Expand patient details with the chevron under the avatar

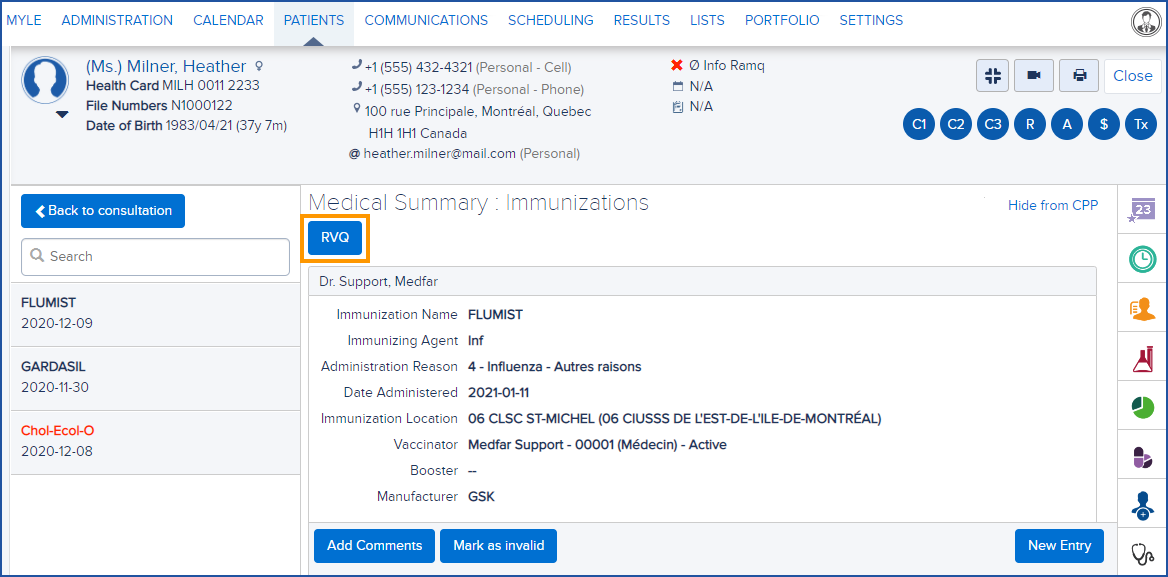click(x=62, y=114)
